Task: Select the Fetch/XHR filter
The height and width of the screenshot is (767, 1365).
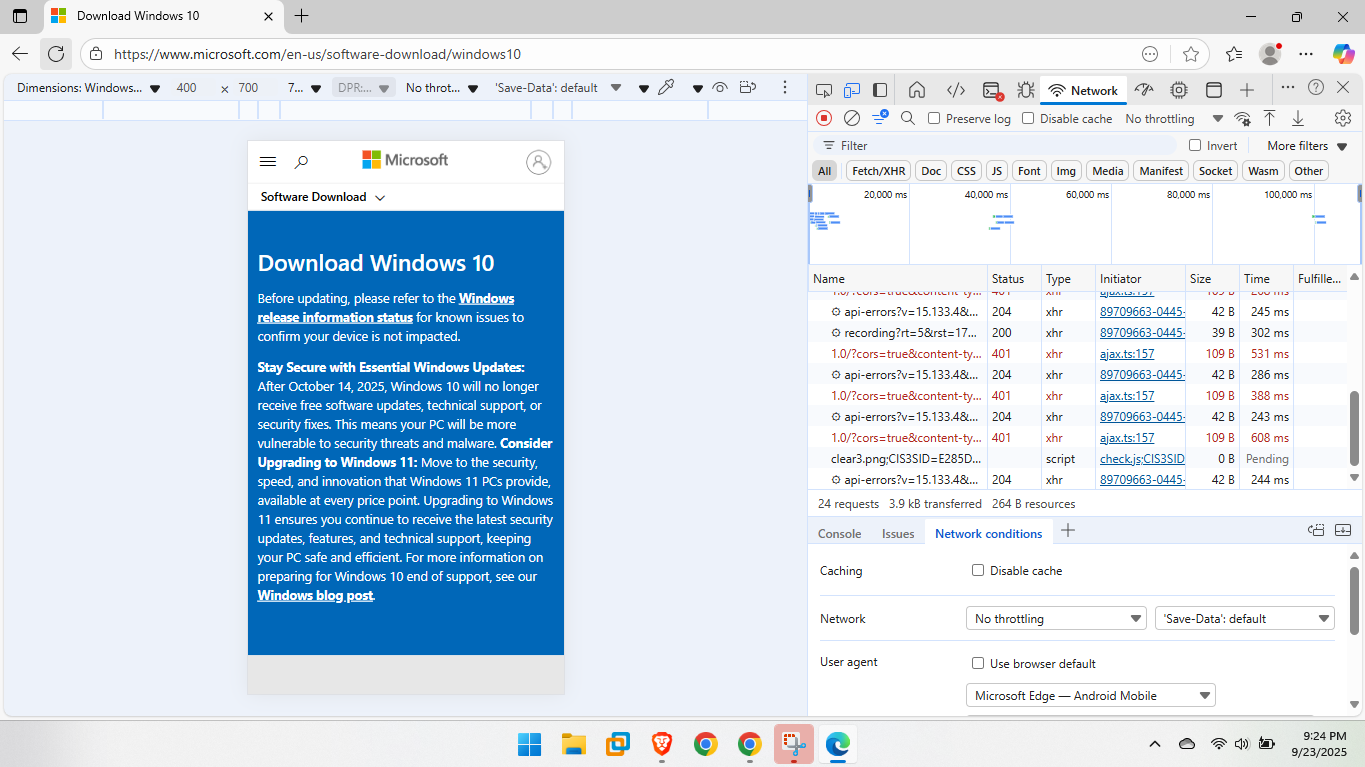Action: pyautogui.click(x=878, y=171)
